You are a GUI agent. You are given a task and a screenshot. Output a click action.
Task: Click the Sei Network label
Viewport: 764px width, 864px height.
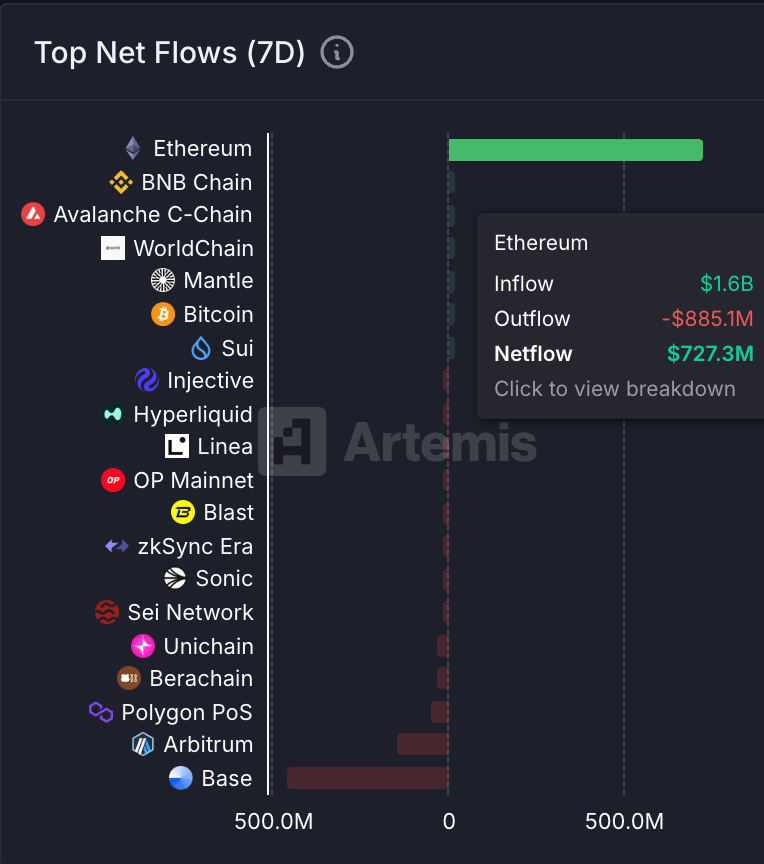click(191, 612)
